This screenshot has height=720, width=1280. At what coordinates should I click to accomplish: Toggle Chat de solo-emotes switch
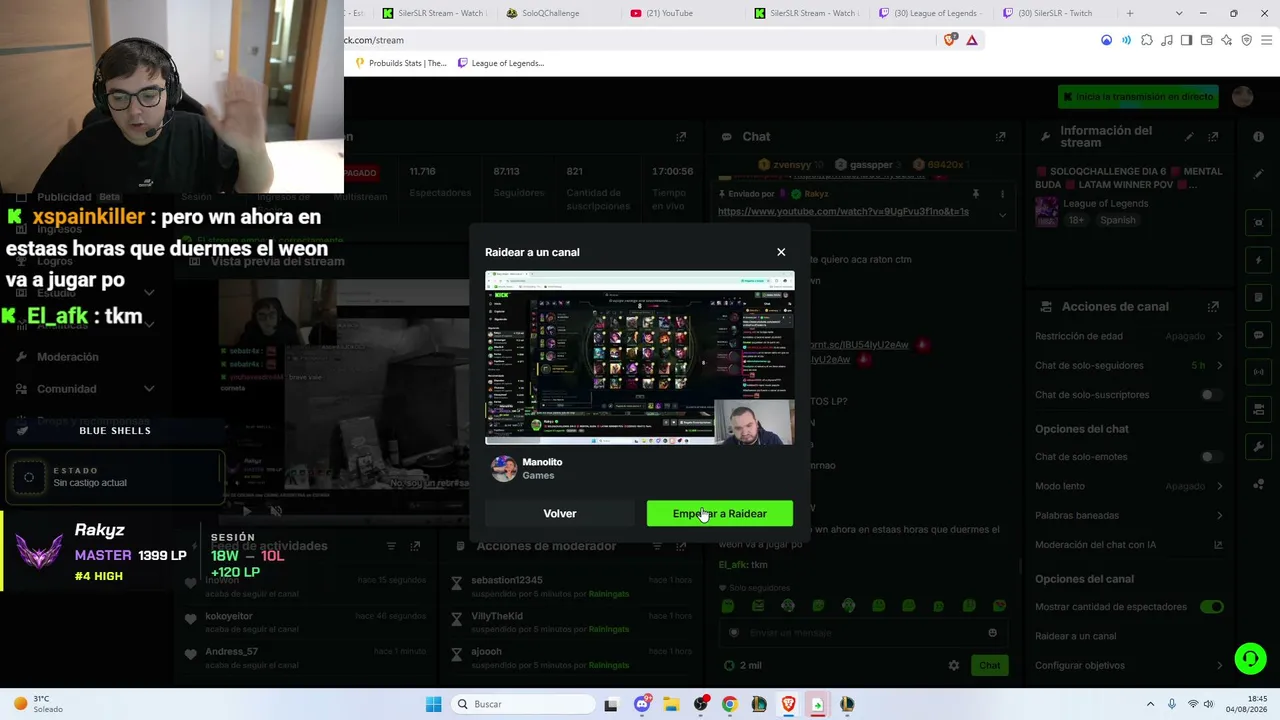click(1211, 457)
